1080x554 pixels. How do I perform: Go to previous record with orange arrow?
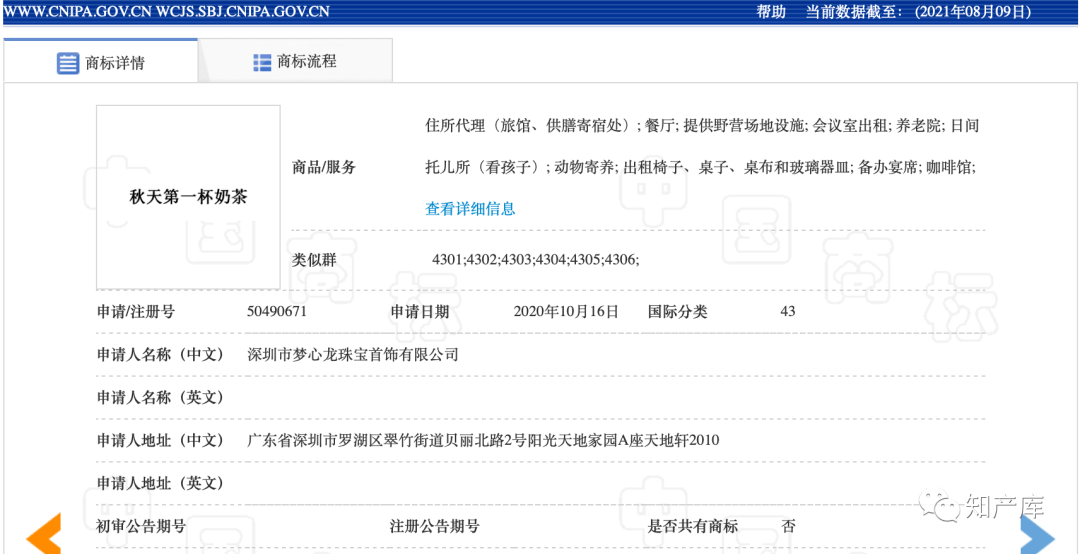[43, 533]
